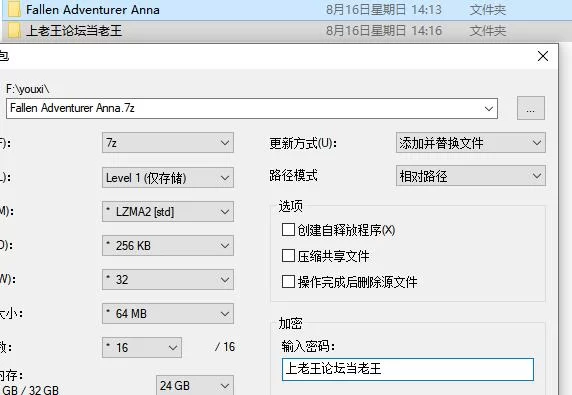Select the Fallen Adventurer Anna folder name
This screenshot has width=572, height=395.
pyautogui.click(x=93, y=9)
